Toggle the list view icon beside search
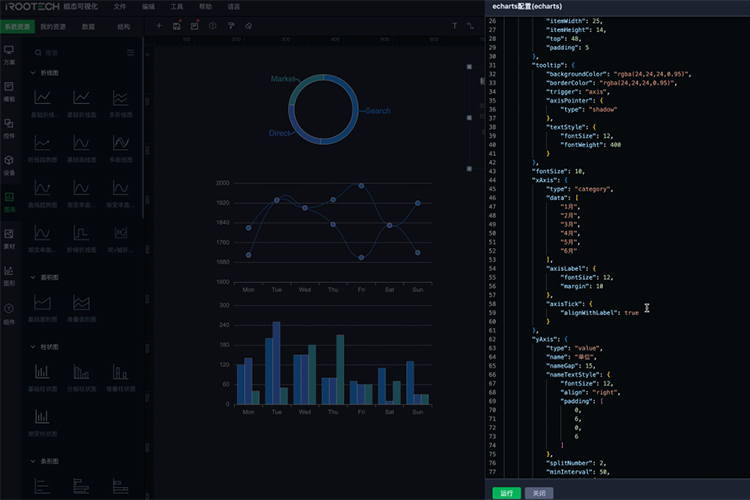The height and width of the screenshot is (500, 750). click(130, 52)
